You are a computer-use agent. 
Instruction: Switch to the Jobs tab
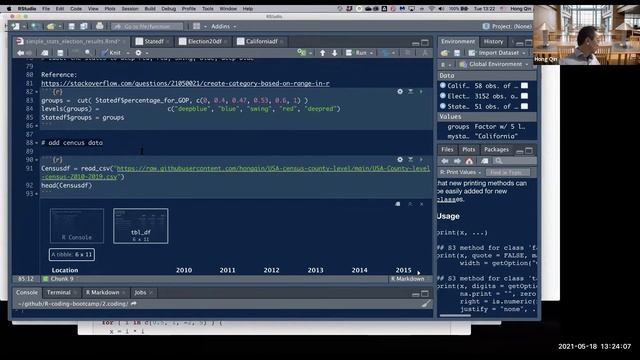[140, 293]
